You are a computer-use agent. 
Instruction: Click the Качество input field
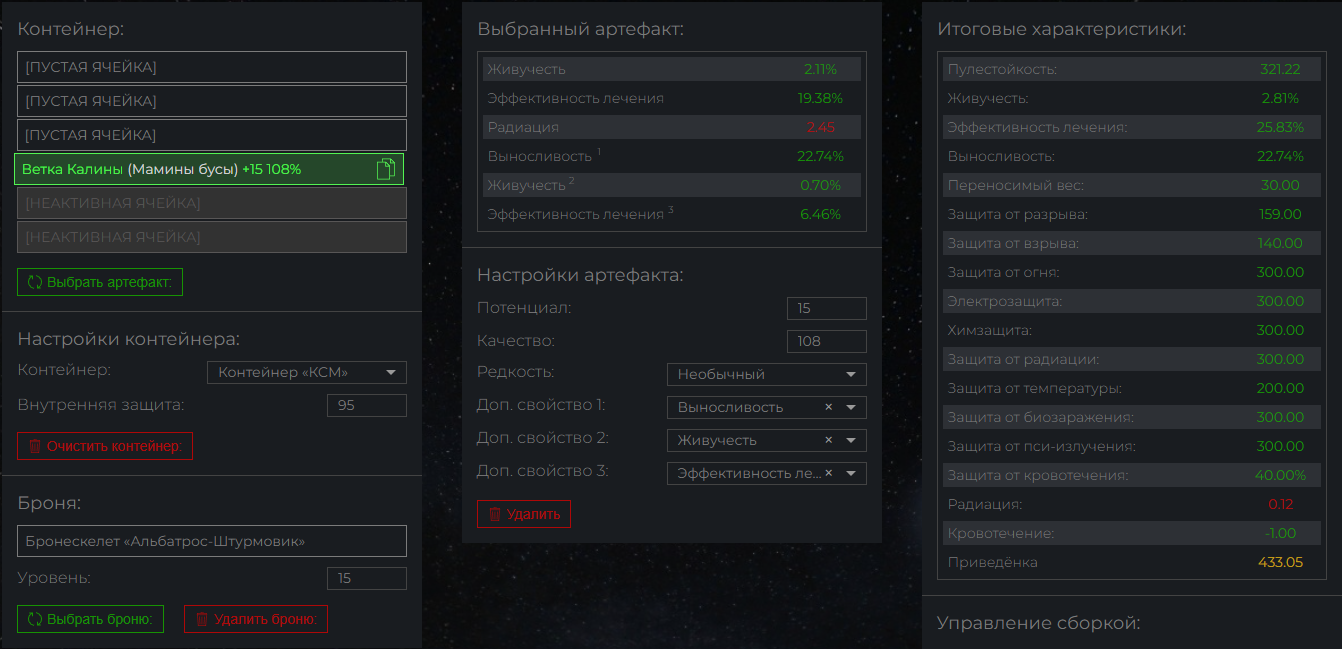click(826, 341)
